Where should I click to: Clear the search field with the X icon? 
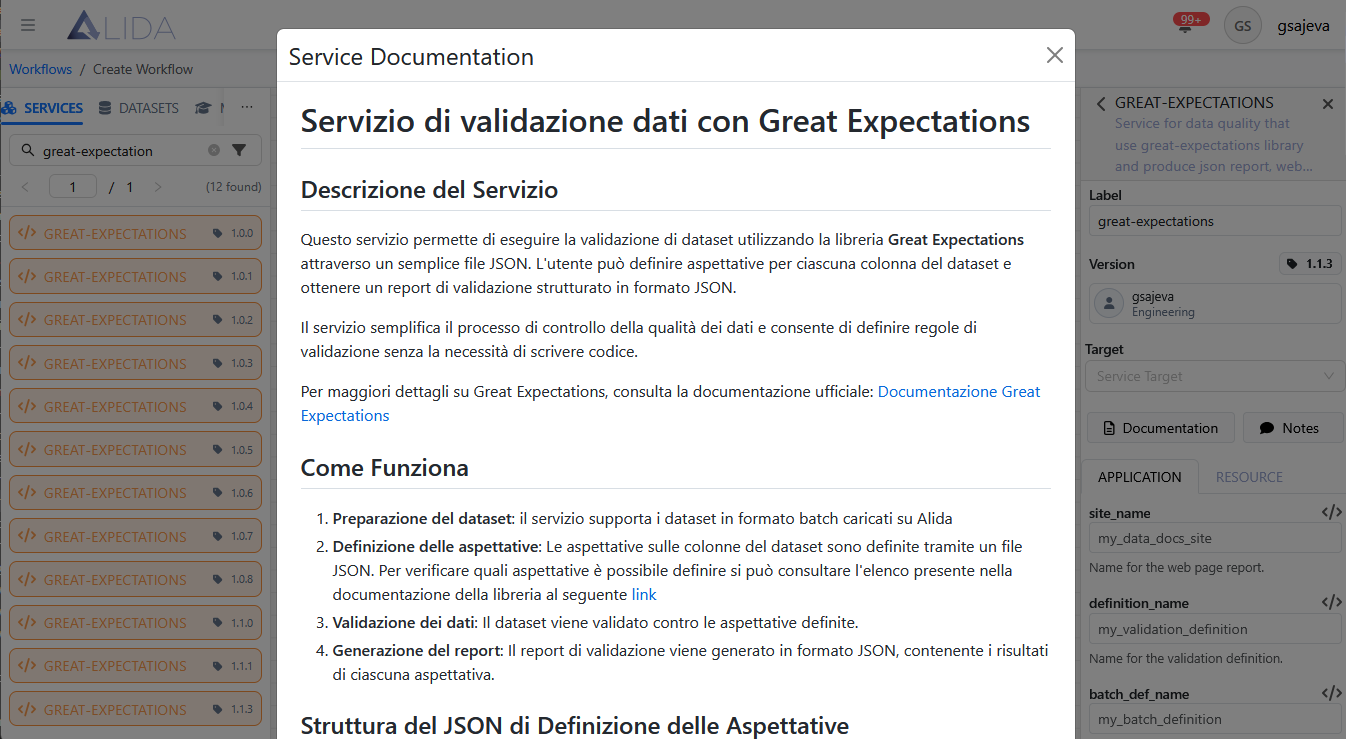tap(213, 151)
